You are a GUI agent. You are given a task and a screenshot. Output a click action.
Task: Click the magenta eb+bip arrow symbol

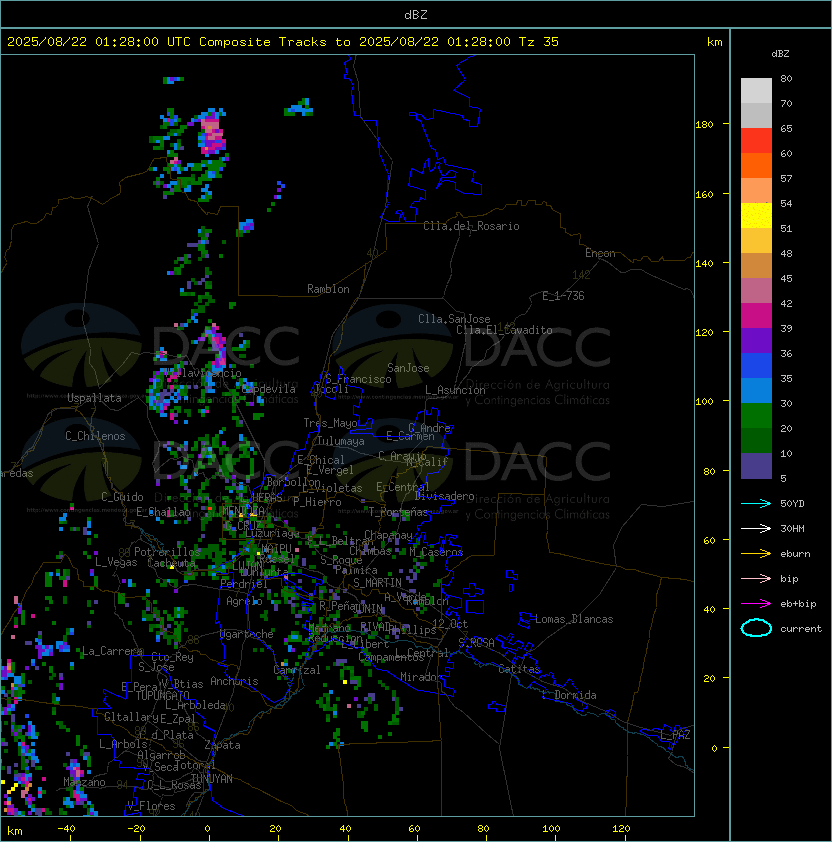(756, 604)
